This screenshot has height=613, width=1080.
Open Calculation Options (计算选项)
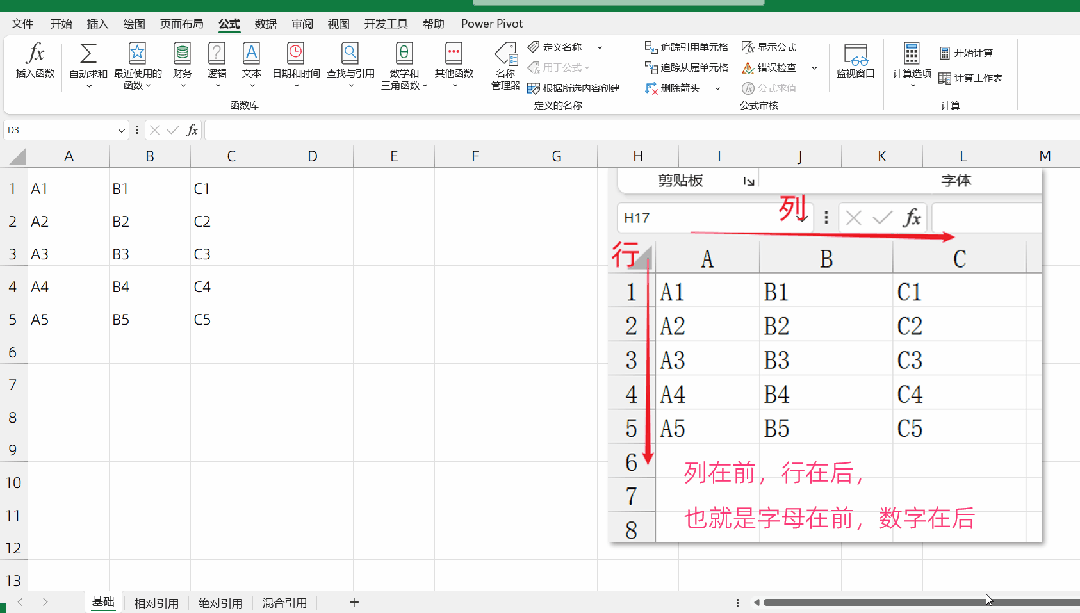coord(912,65)
